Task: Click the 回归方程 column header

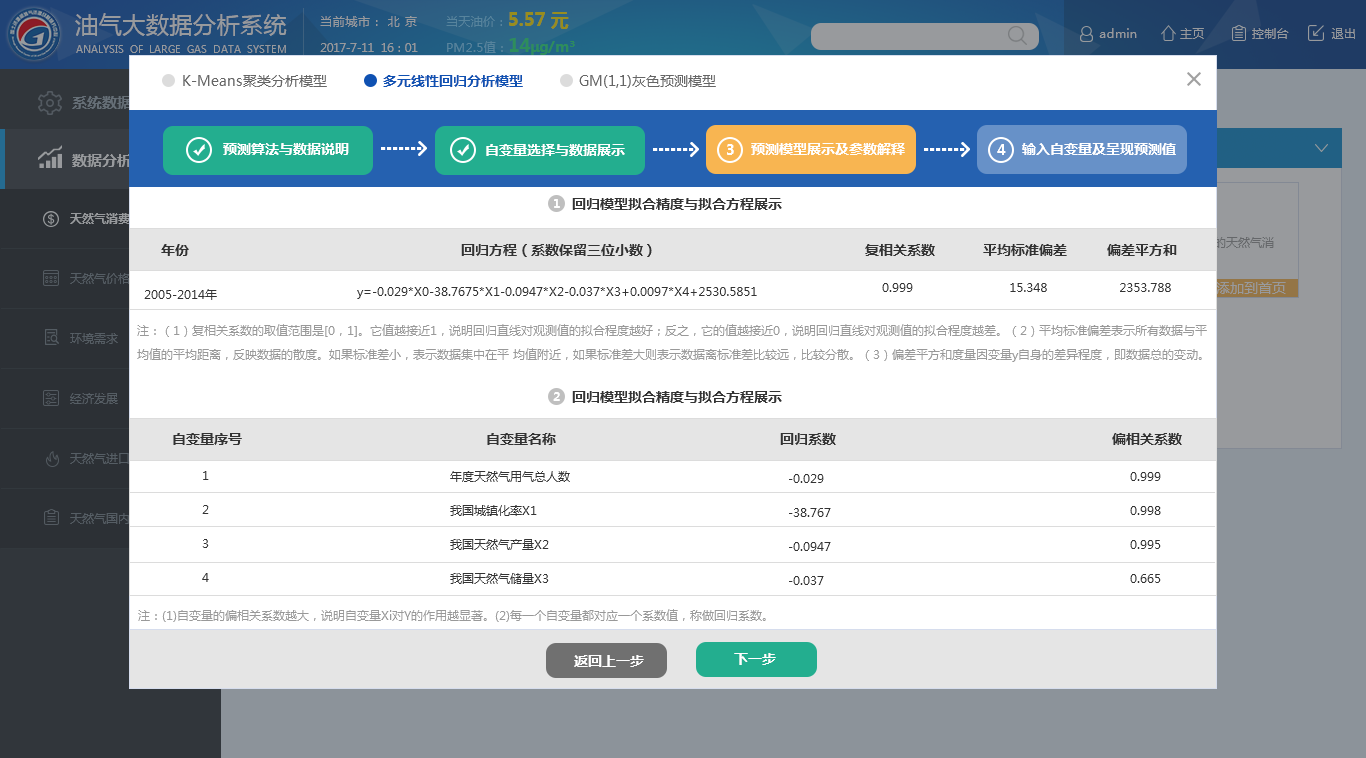Action: (557, 250)
